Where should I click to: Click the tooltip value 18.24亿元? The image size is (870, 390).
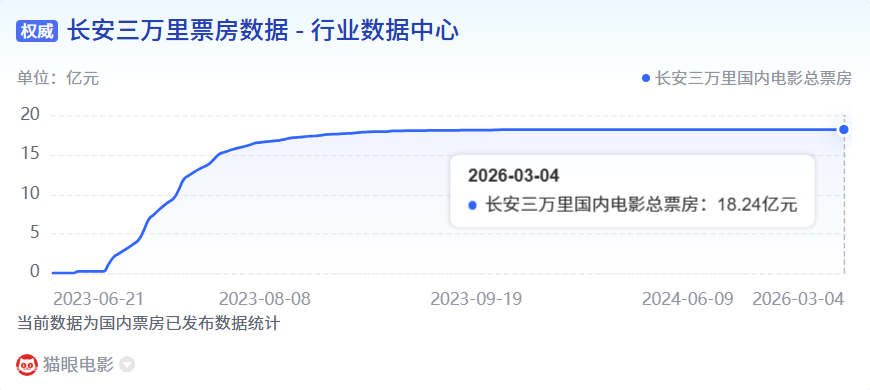click(757, 205)
